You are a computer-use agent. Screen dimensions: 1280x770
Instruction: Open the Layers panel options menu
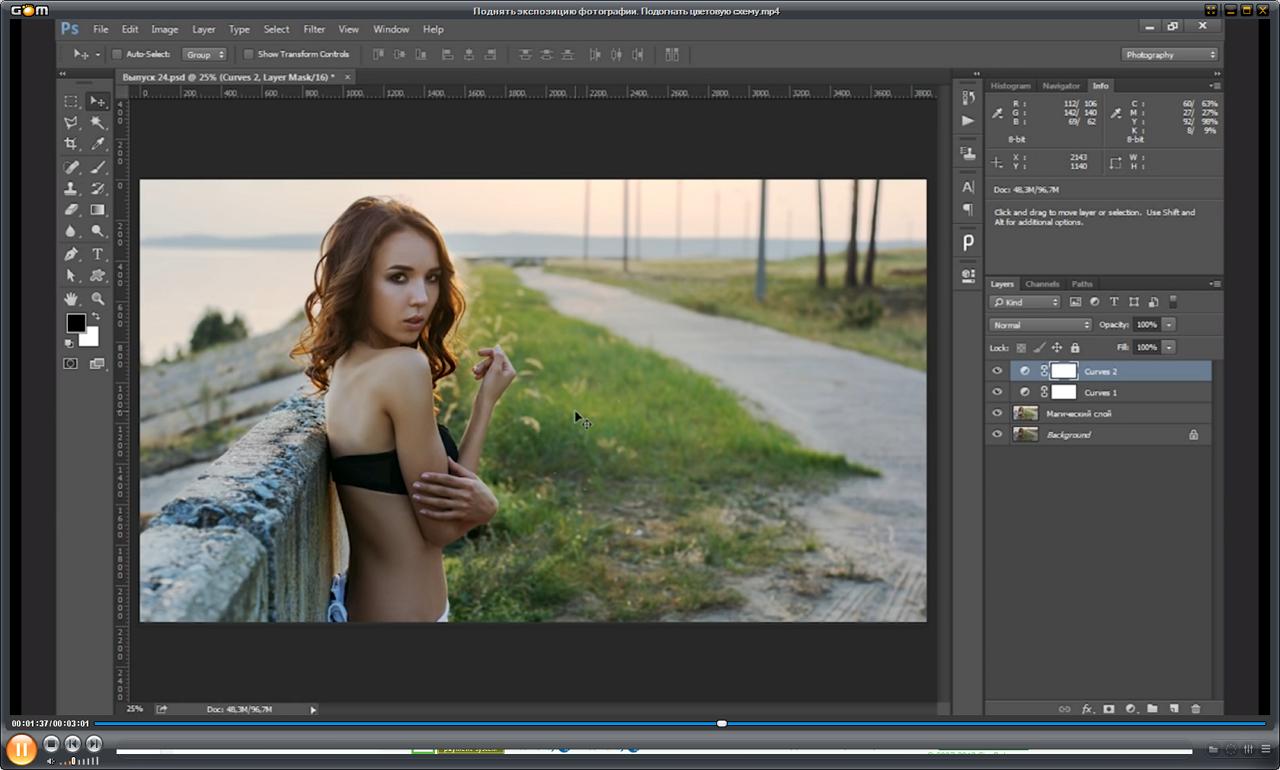[x=1214, y=284]
